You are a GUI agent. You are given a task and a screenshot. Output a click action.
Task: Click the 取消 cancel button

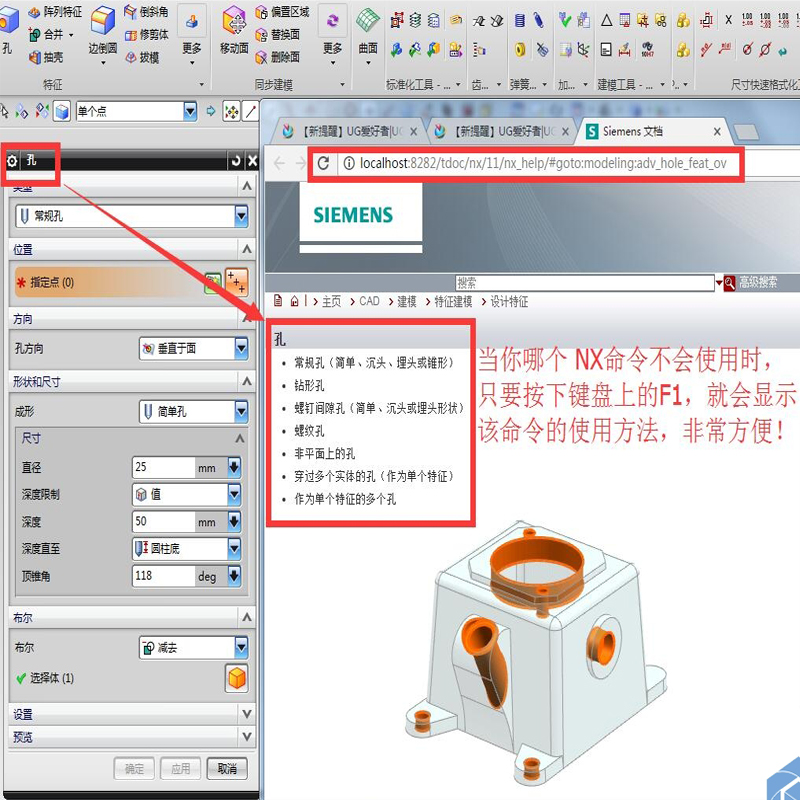(227, 768)
